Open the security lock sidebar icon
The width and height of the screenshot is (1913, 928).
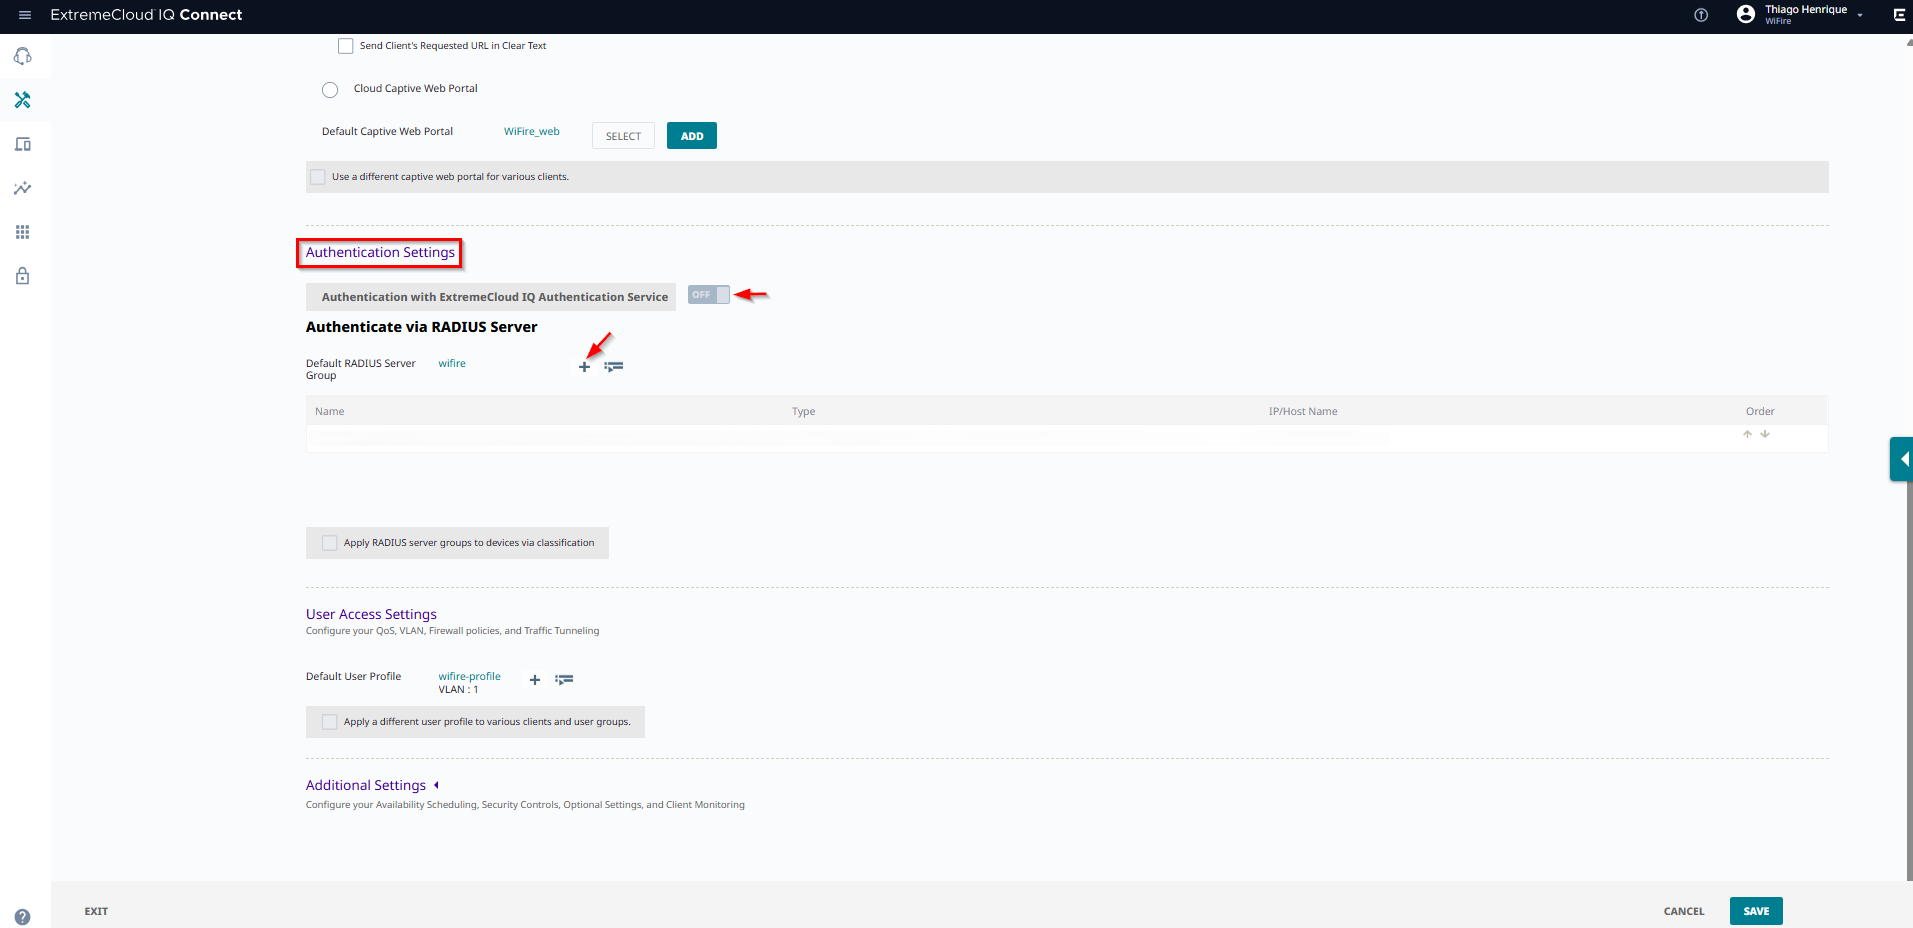tap(23, 276)
